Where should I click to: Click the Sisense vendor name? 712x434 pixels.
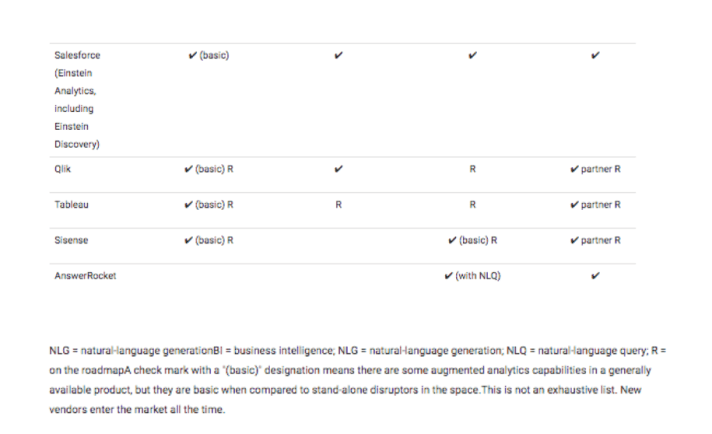click(x=71, y=240)
